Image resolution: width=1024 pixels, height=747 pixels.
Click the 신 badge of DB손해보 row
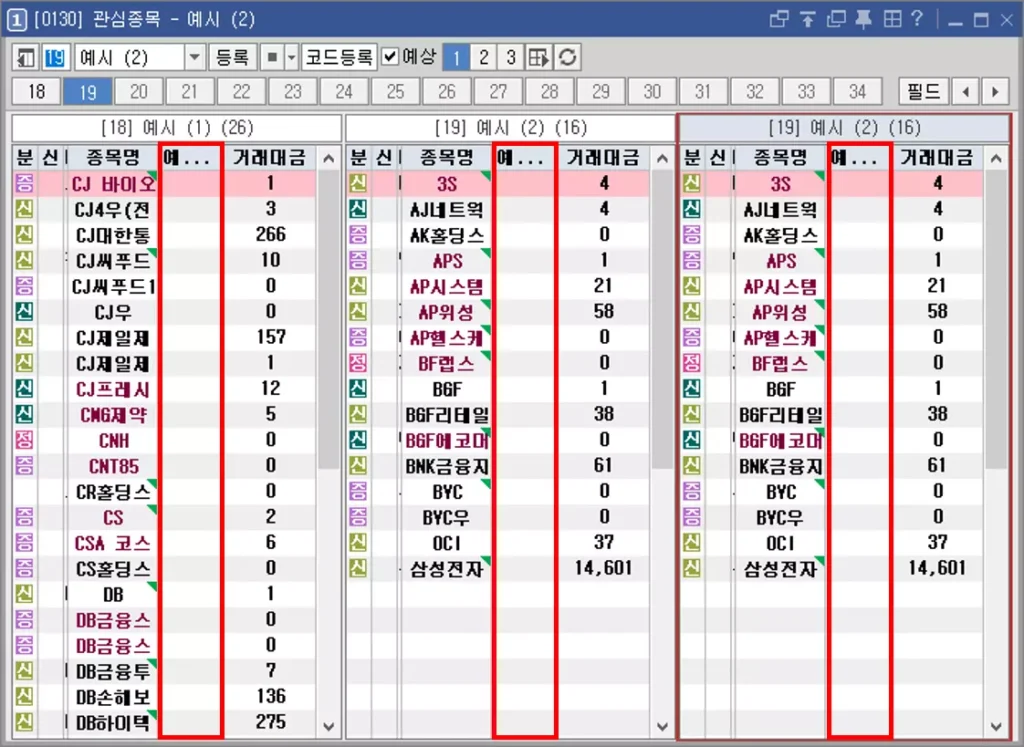(24, 696)
